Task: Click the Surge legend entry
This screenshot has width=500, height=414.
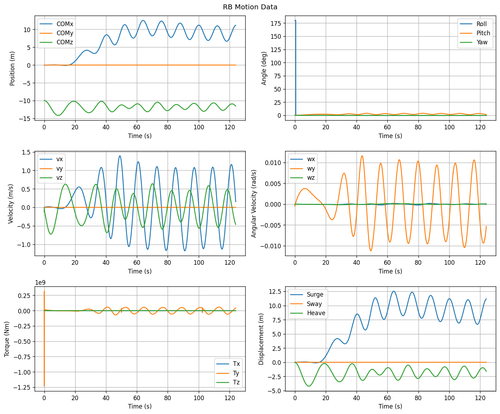Action: [x=307, y=295]
